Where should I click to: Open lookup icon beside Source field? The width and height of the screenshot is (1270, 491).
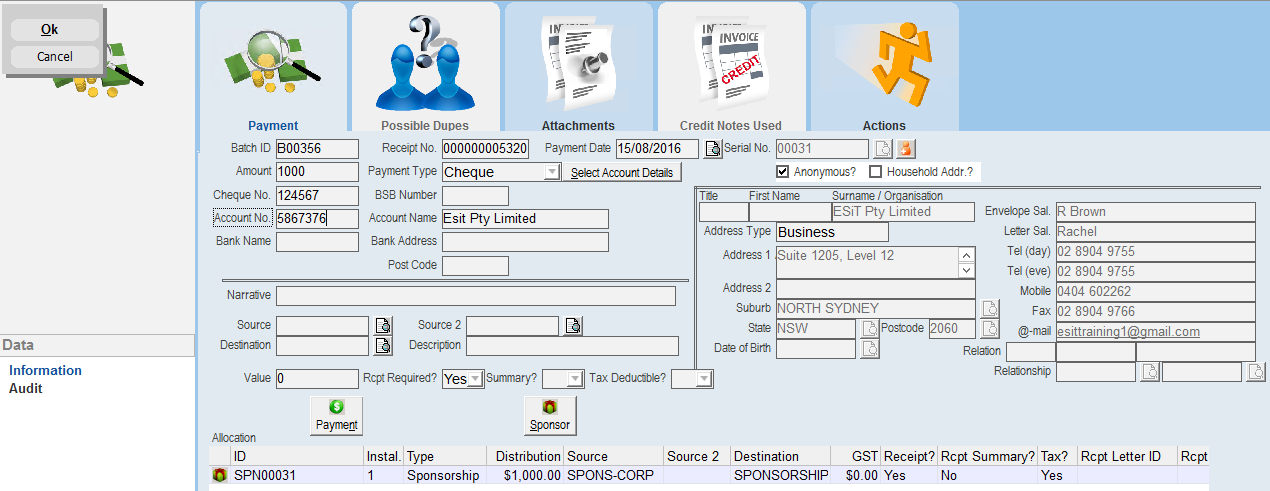coord(383,326)
